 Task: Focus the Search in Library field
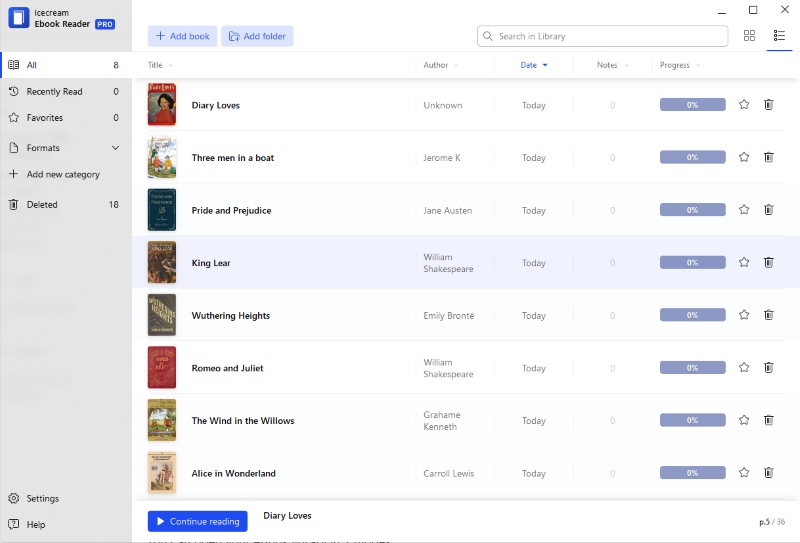click(602, 36)
